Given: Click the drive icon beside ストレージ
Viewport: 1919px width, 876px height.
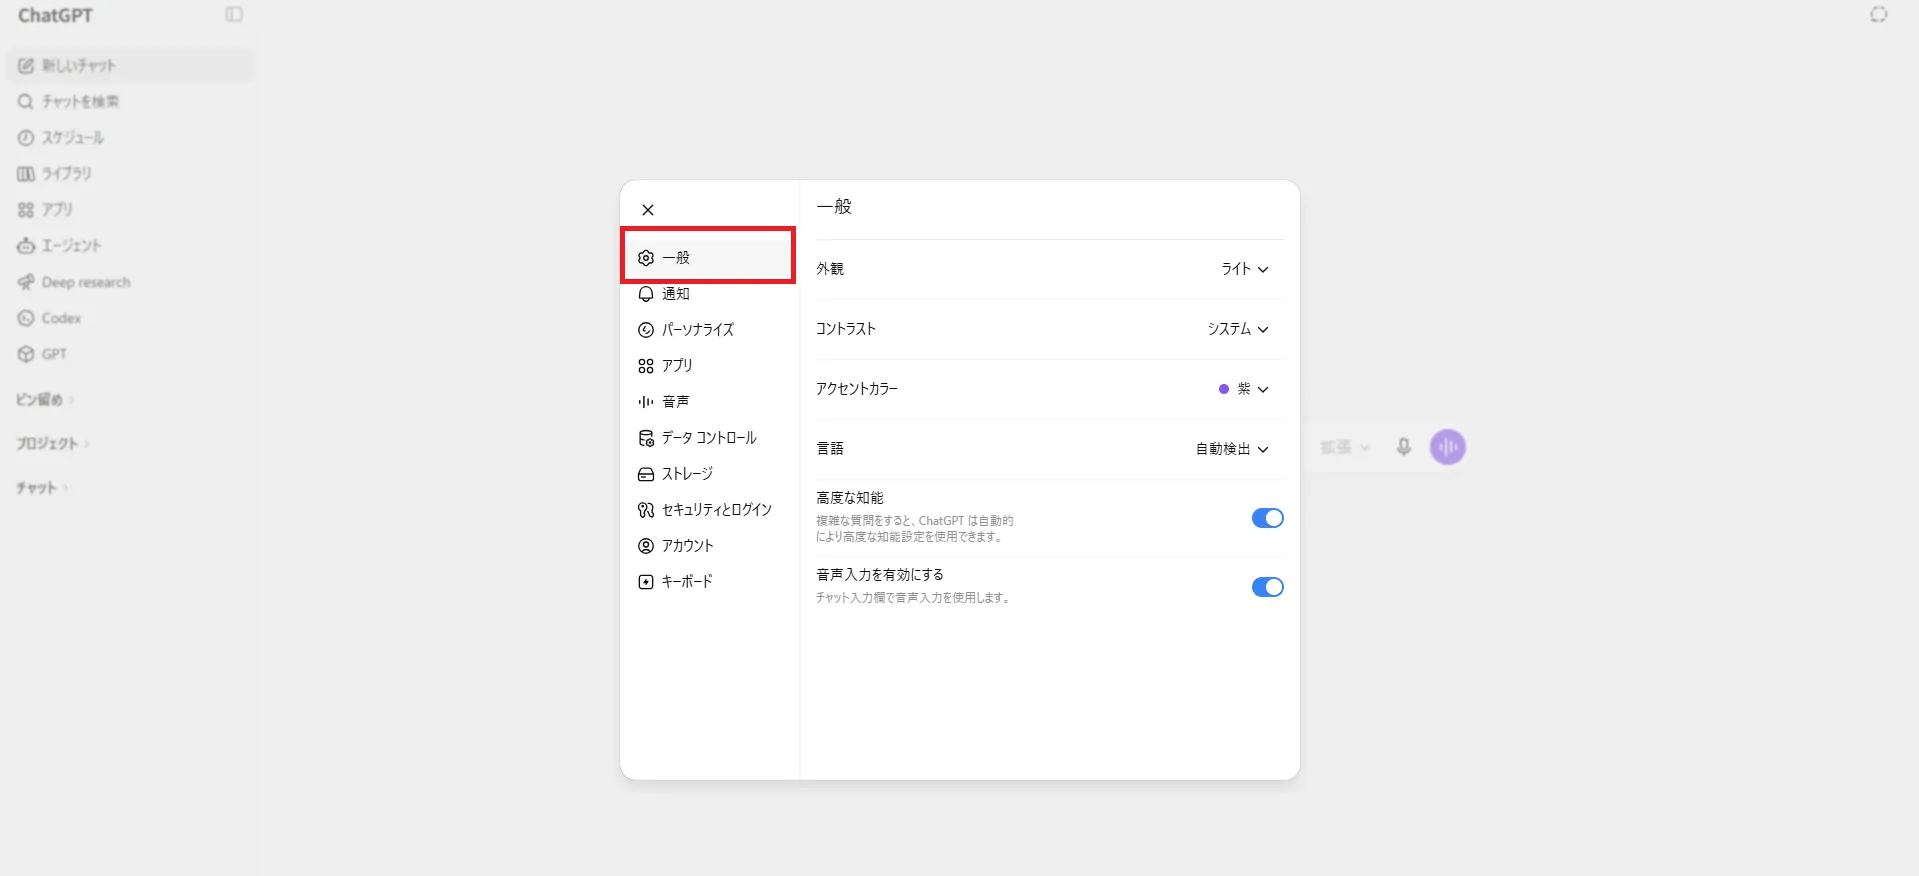Looking at the screenshot, I should 646,474.
